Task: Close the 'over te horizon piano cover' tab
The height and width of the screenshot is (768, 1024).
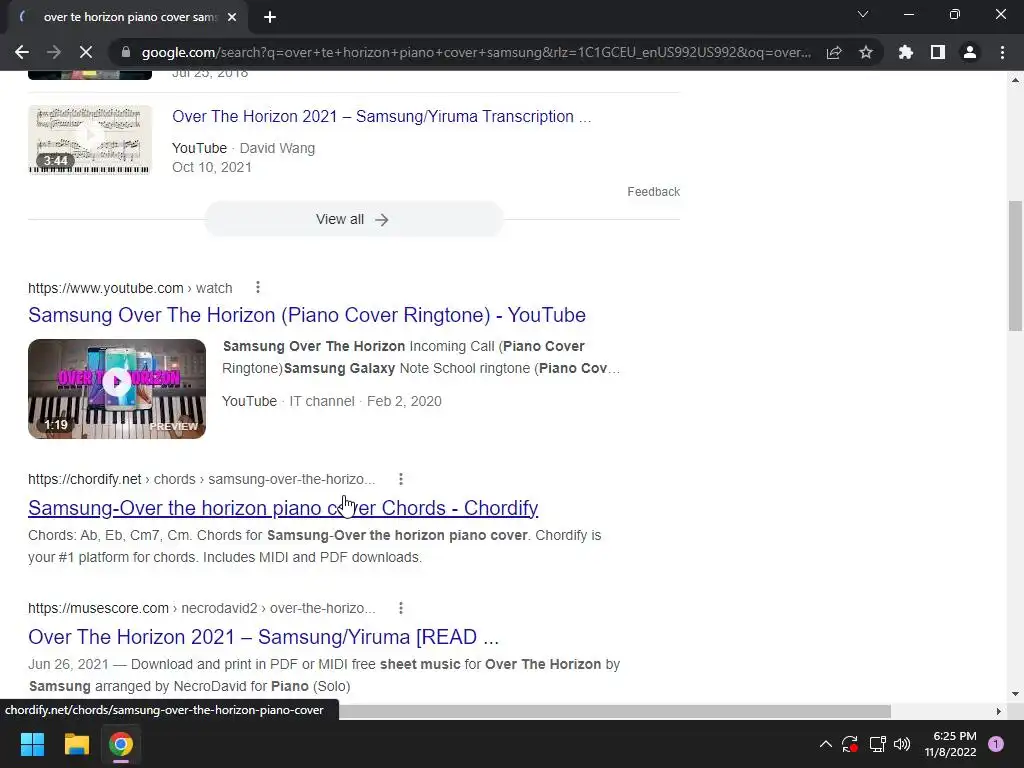Action: pos(232,18)
